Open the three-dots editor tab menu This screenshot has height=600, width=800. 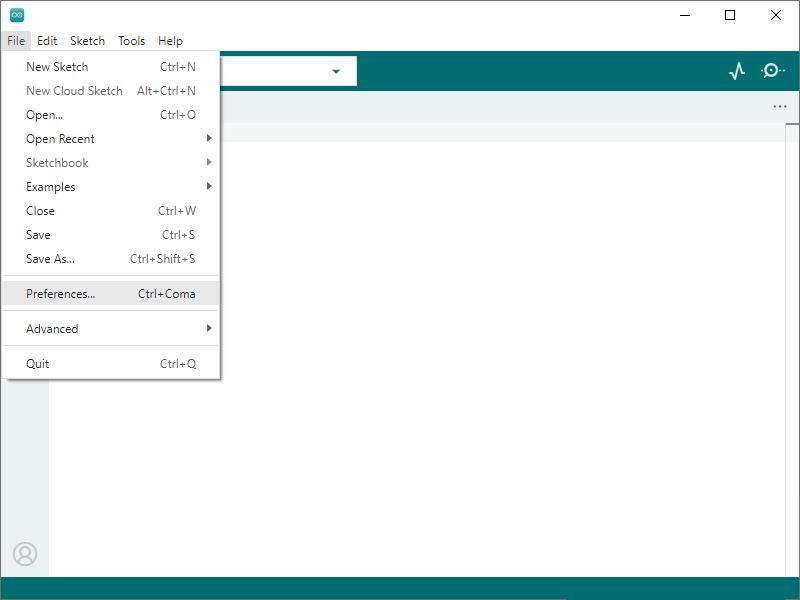pos(780,107)
